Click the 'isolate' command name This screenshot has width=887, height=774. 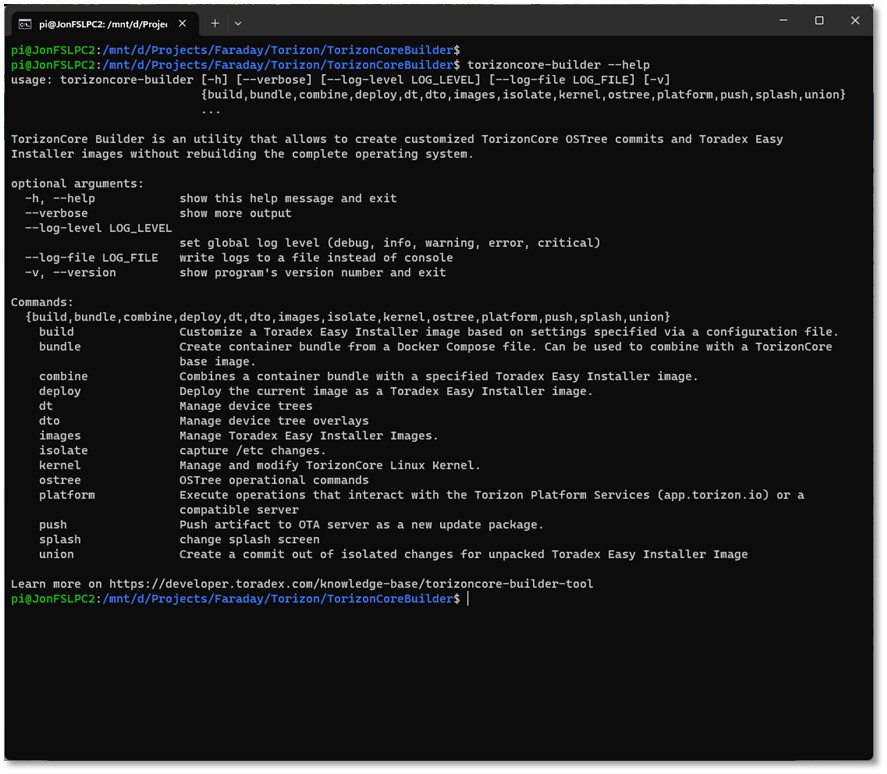click(63, 450)
